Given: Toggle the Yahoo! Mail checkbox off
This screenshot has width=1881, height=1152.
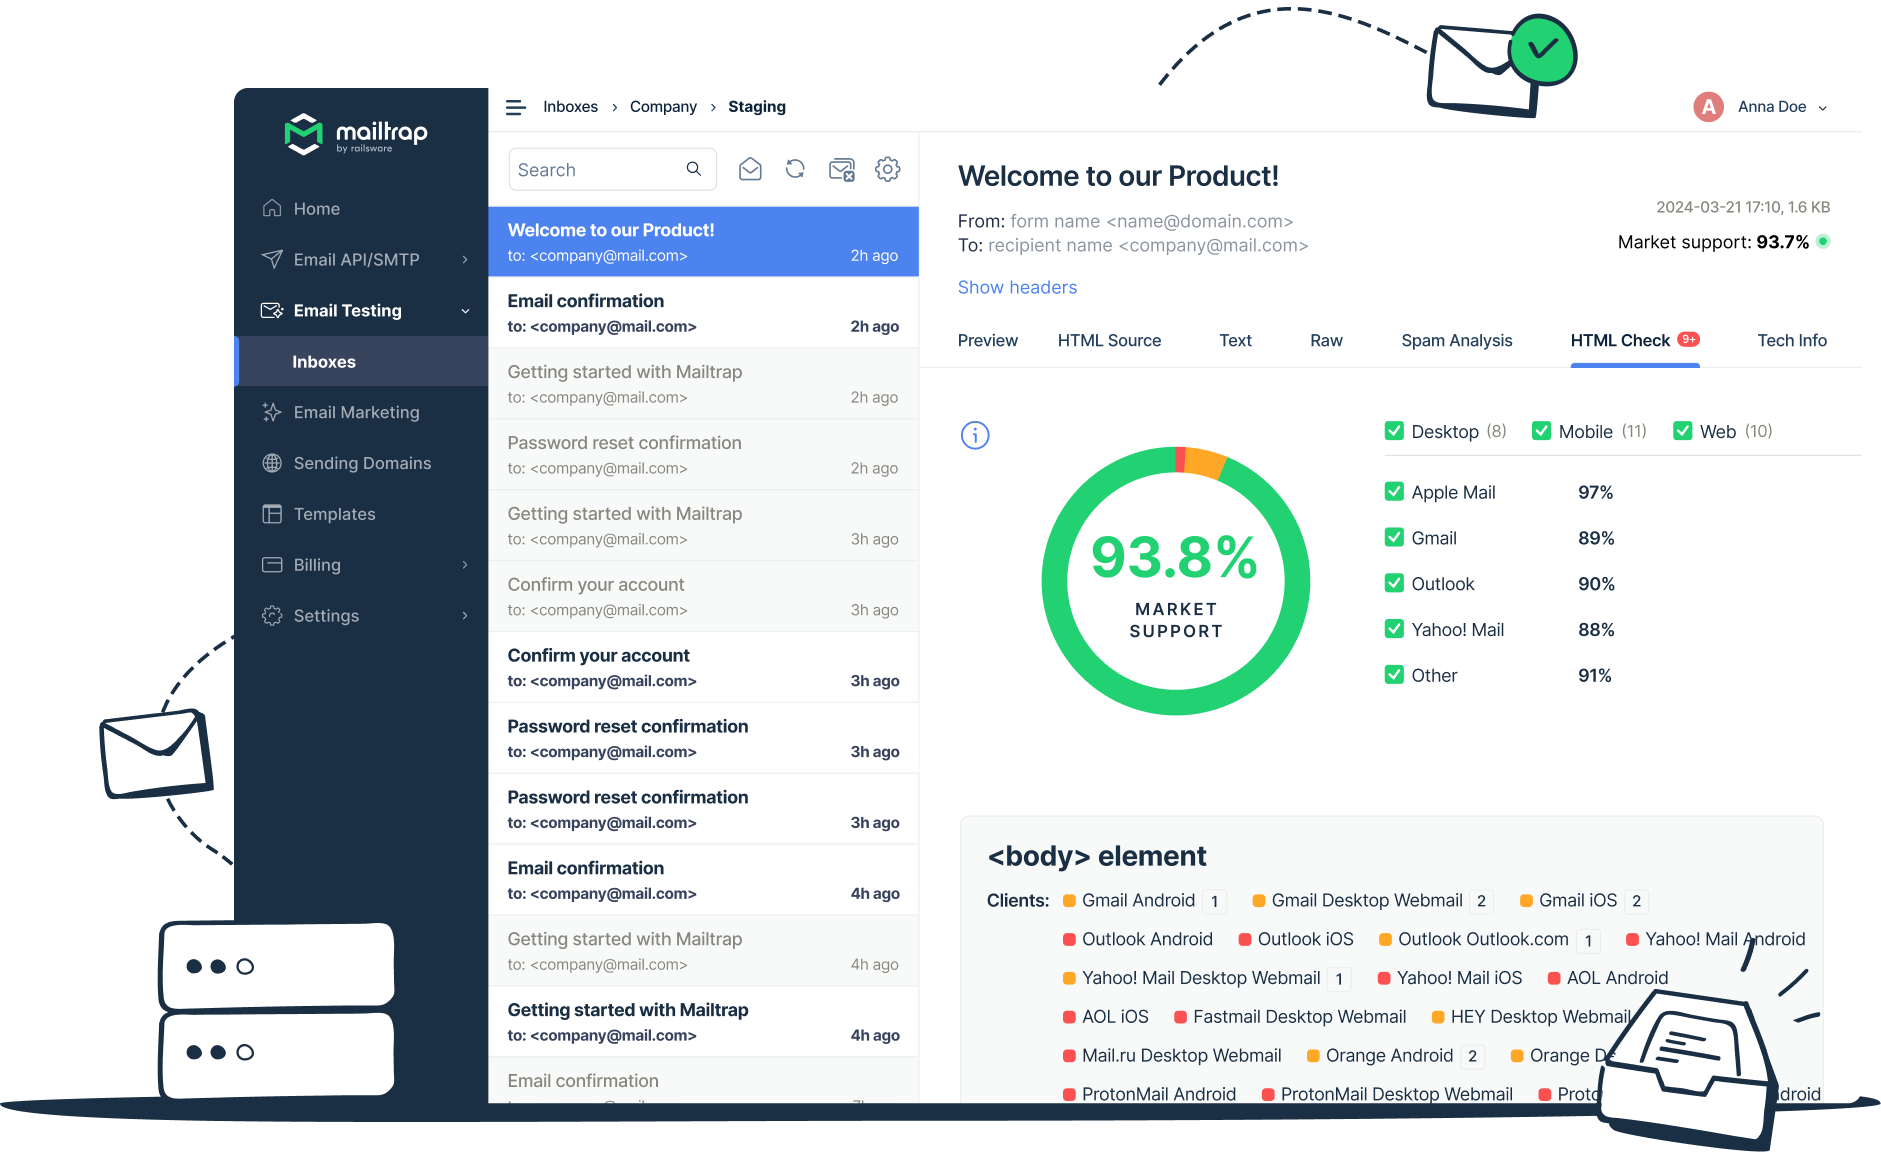Looking at the screenshot, I should pos(1394,629).
